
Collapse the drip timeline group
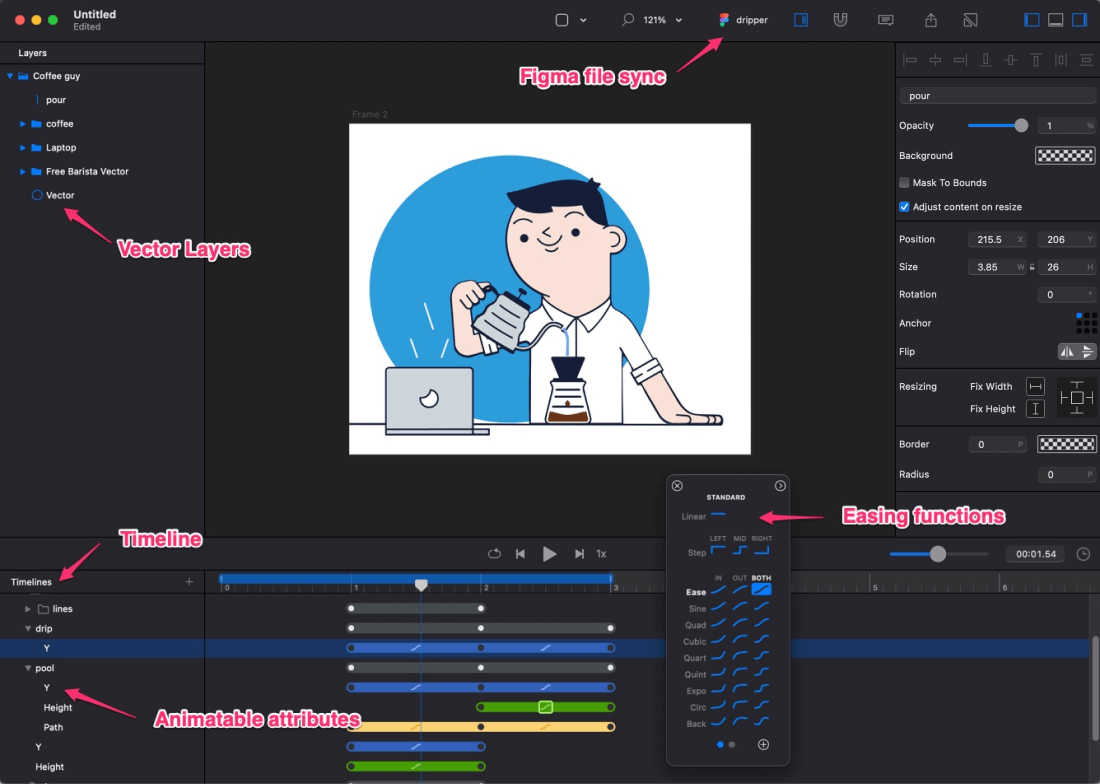point(28,629)
